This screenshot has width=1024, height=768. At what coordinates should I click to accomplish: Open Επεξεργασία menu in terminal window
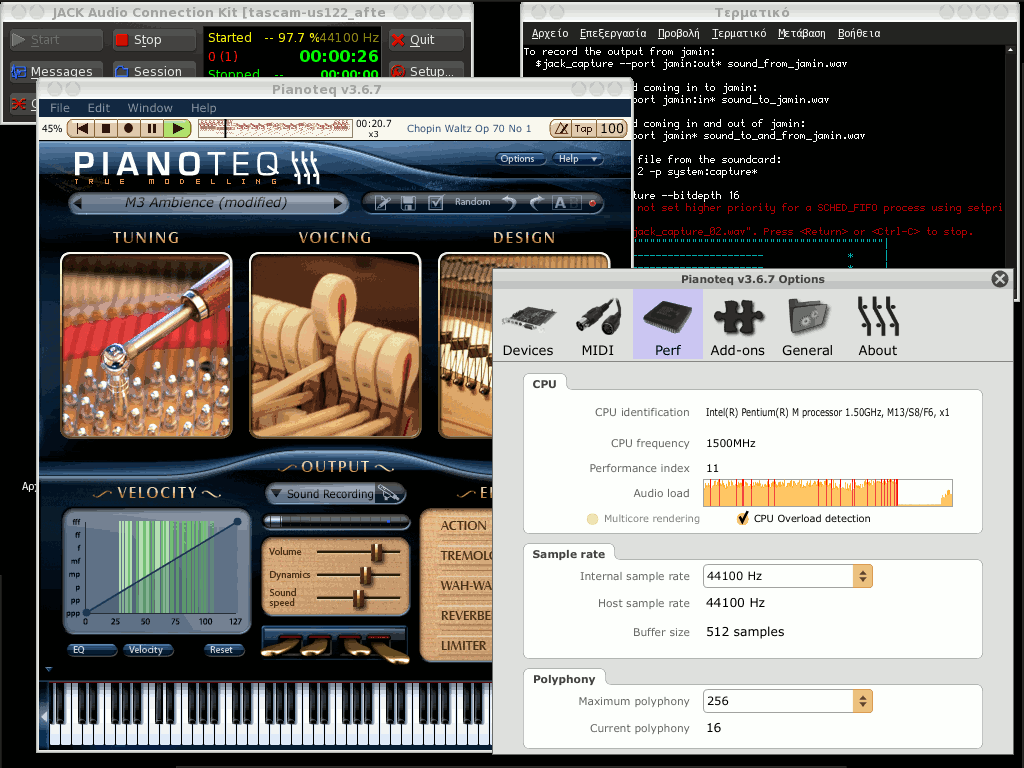pyautogui.click(x=613, y=33)
